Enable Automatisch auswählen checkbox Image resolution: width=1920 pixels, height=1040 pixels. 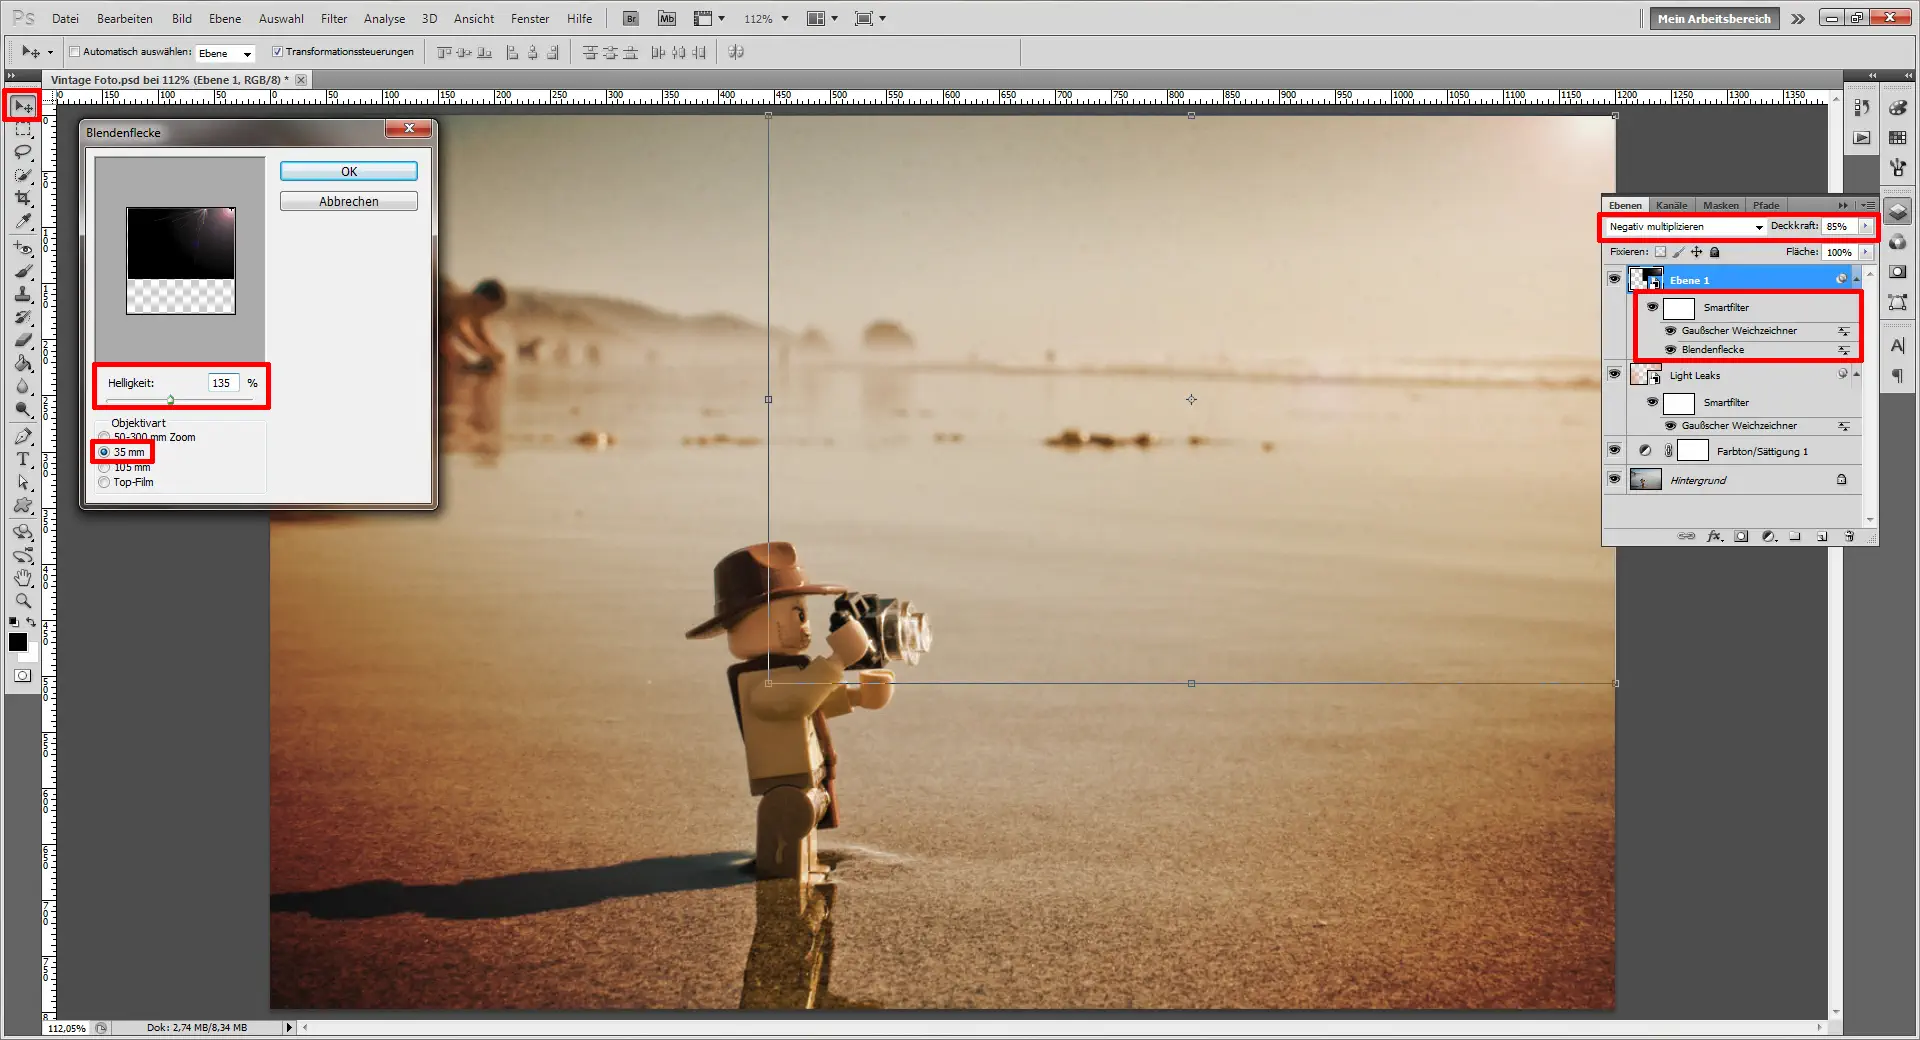(74, 52)
